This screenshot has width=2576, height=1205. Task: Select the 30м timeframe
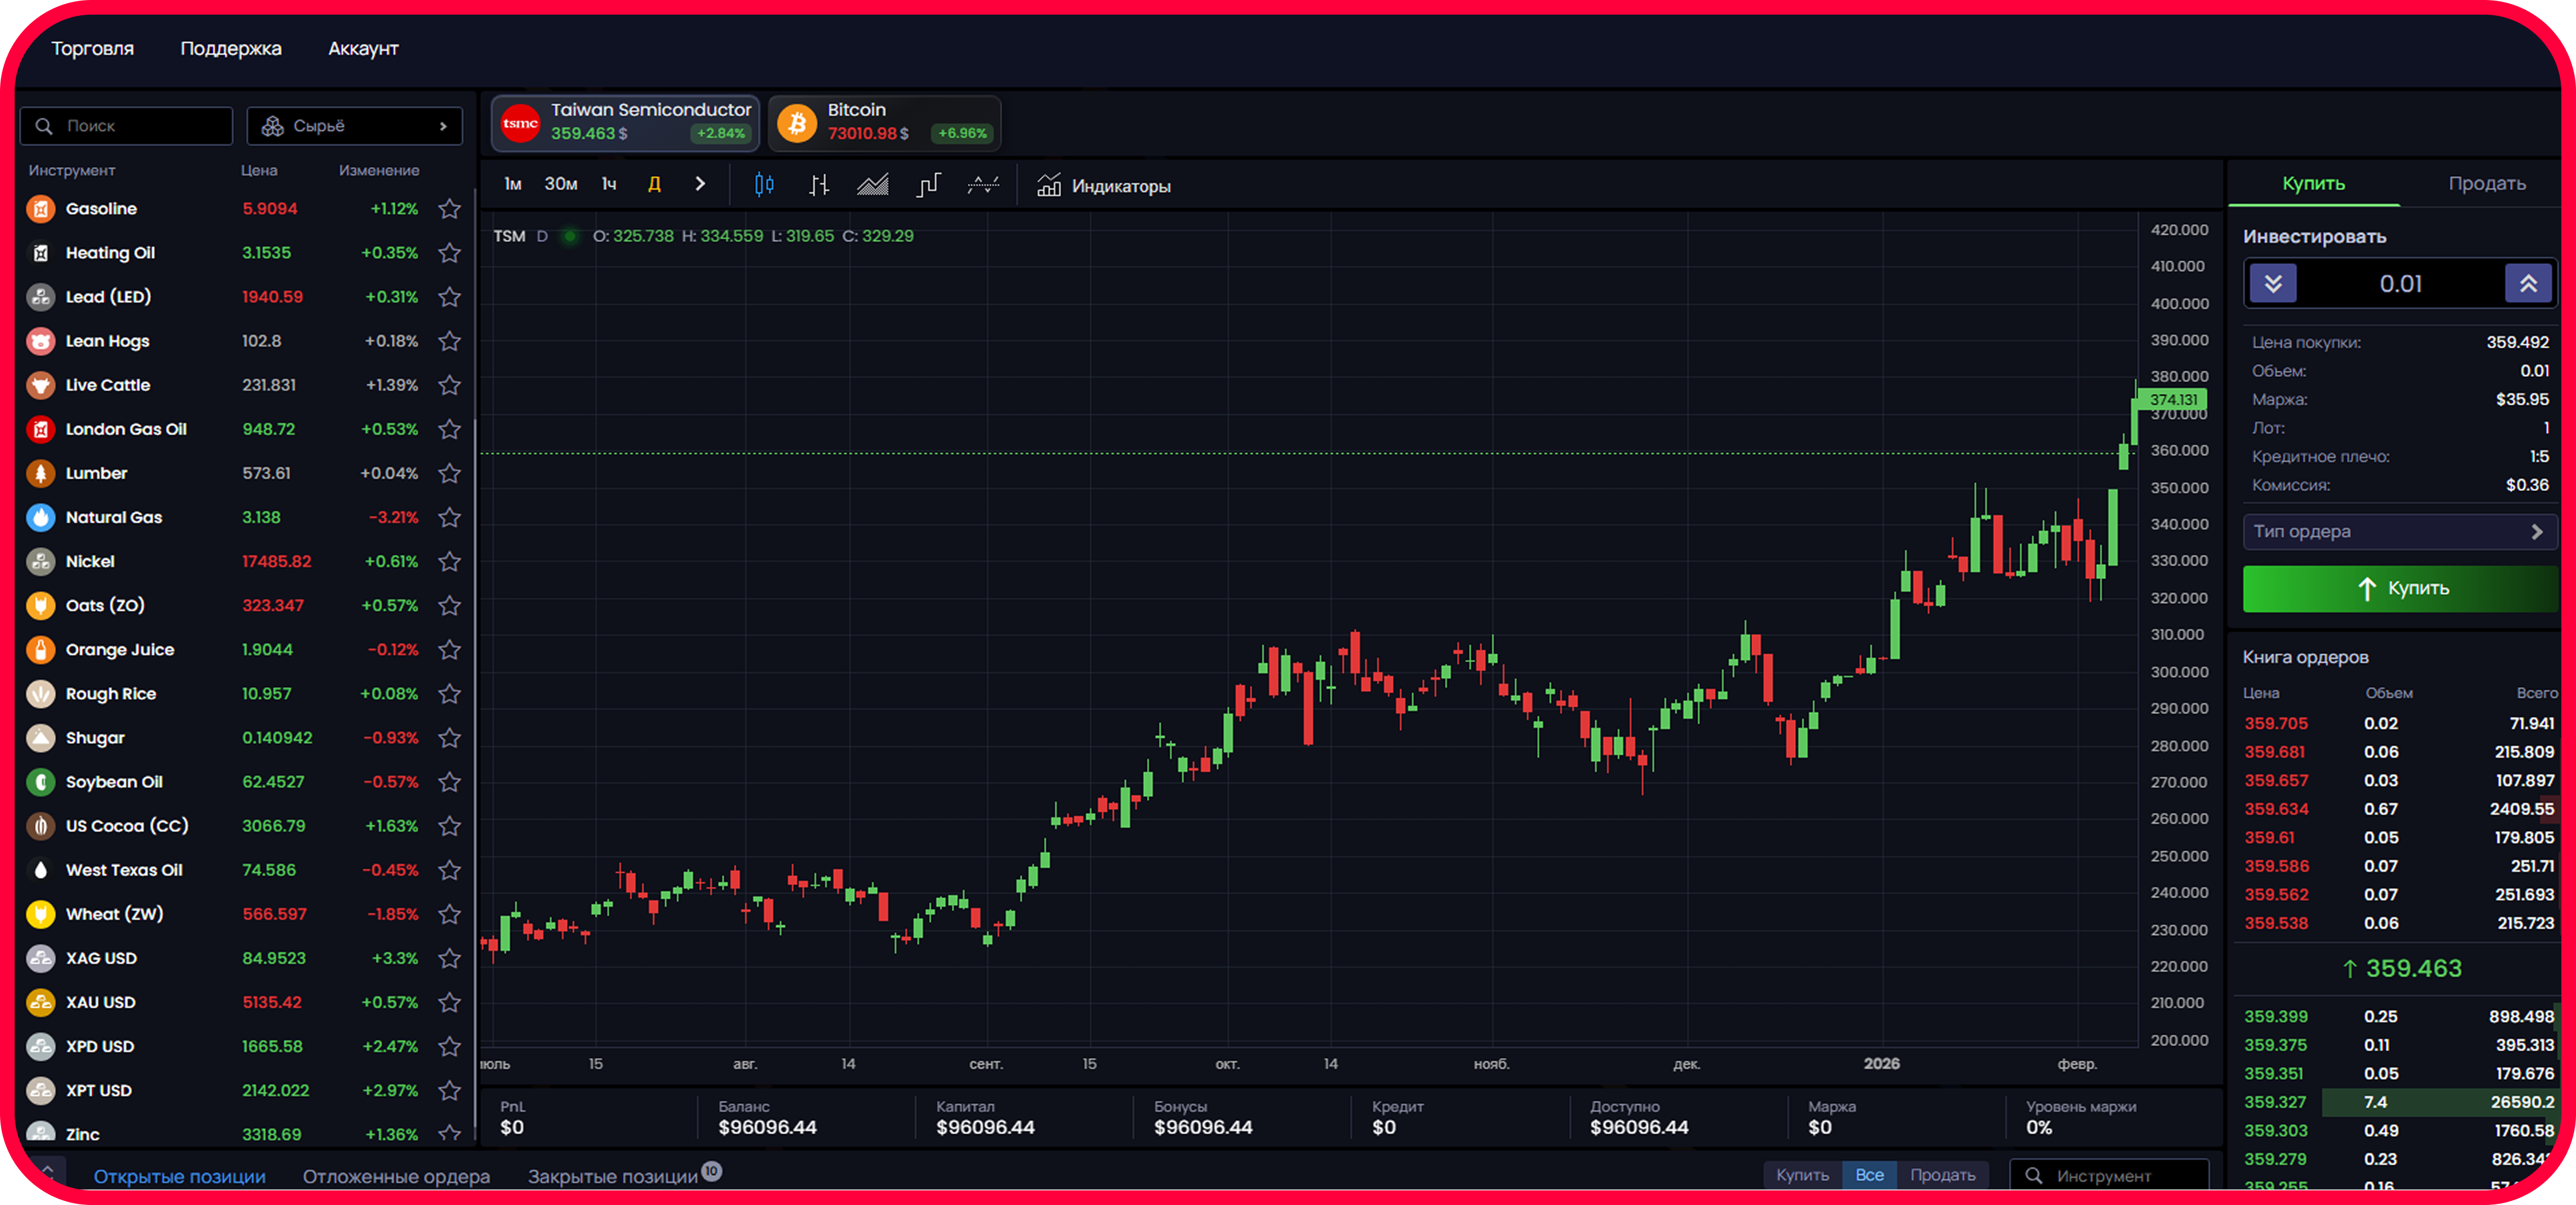coord(561,184)
